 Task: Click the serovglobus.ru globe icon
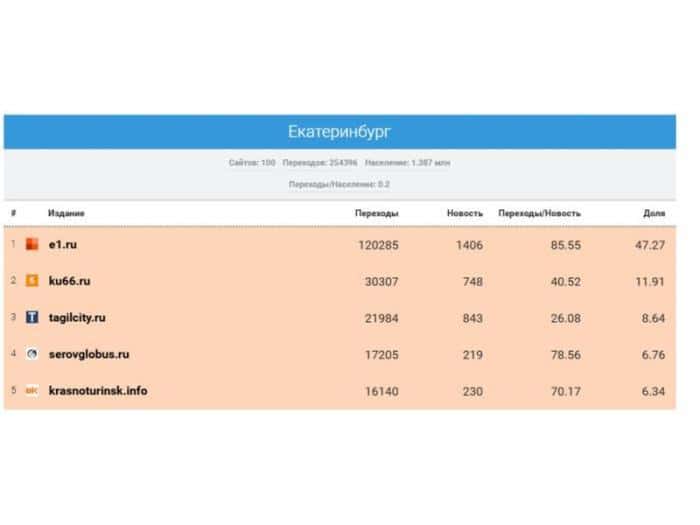tap(32, 354)
